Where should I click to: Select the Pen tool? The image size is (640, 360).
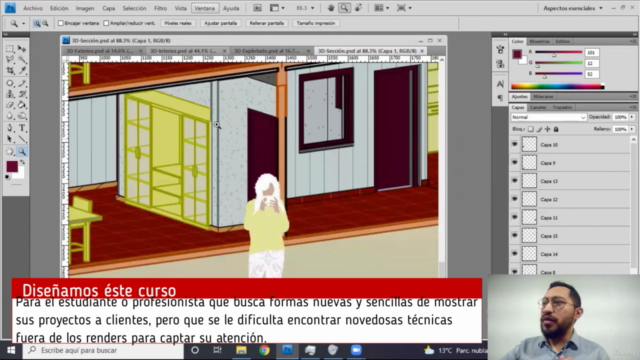[10, 128]
